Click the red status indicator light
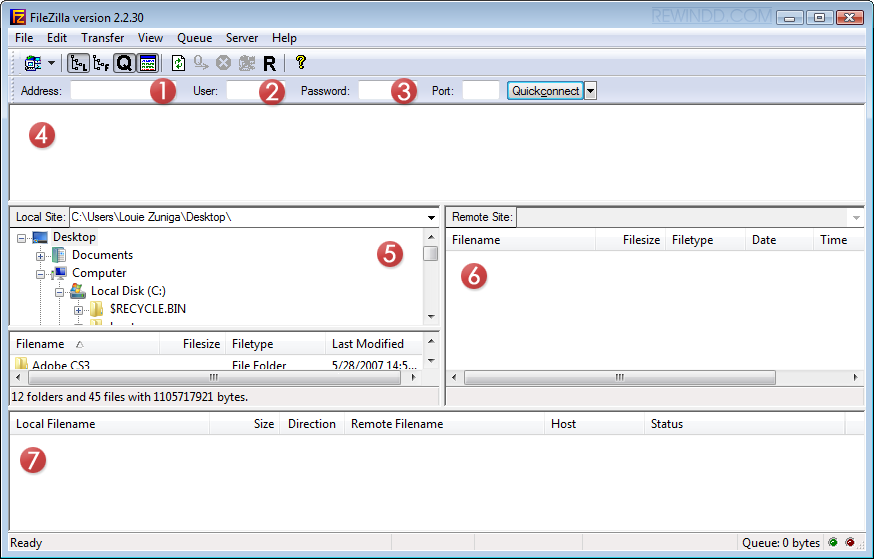The image size is (874, 559). point(850,542)
